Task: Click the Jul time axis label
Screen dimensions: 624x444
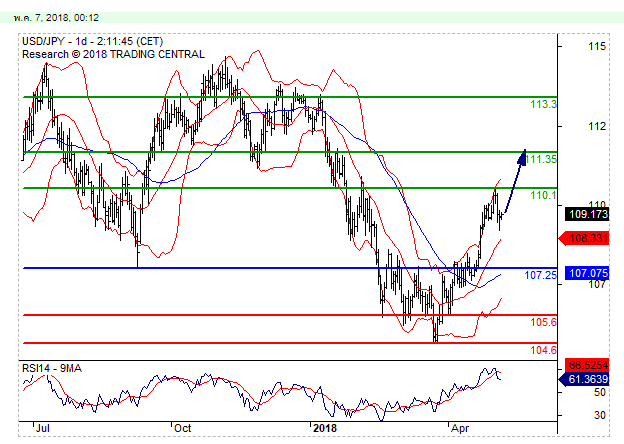Action: (x=43, y=428)
